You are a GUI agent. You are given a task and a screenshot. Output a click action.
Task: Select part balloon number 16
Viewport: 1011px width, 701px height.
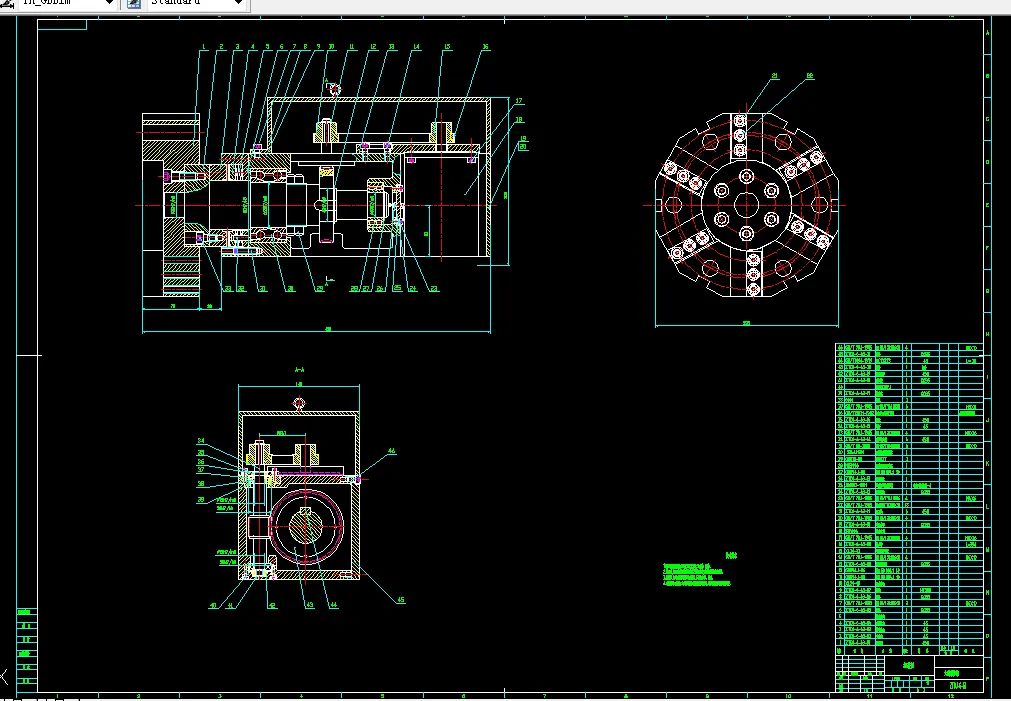pos(486,47)
